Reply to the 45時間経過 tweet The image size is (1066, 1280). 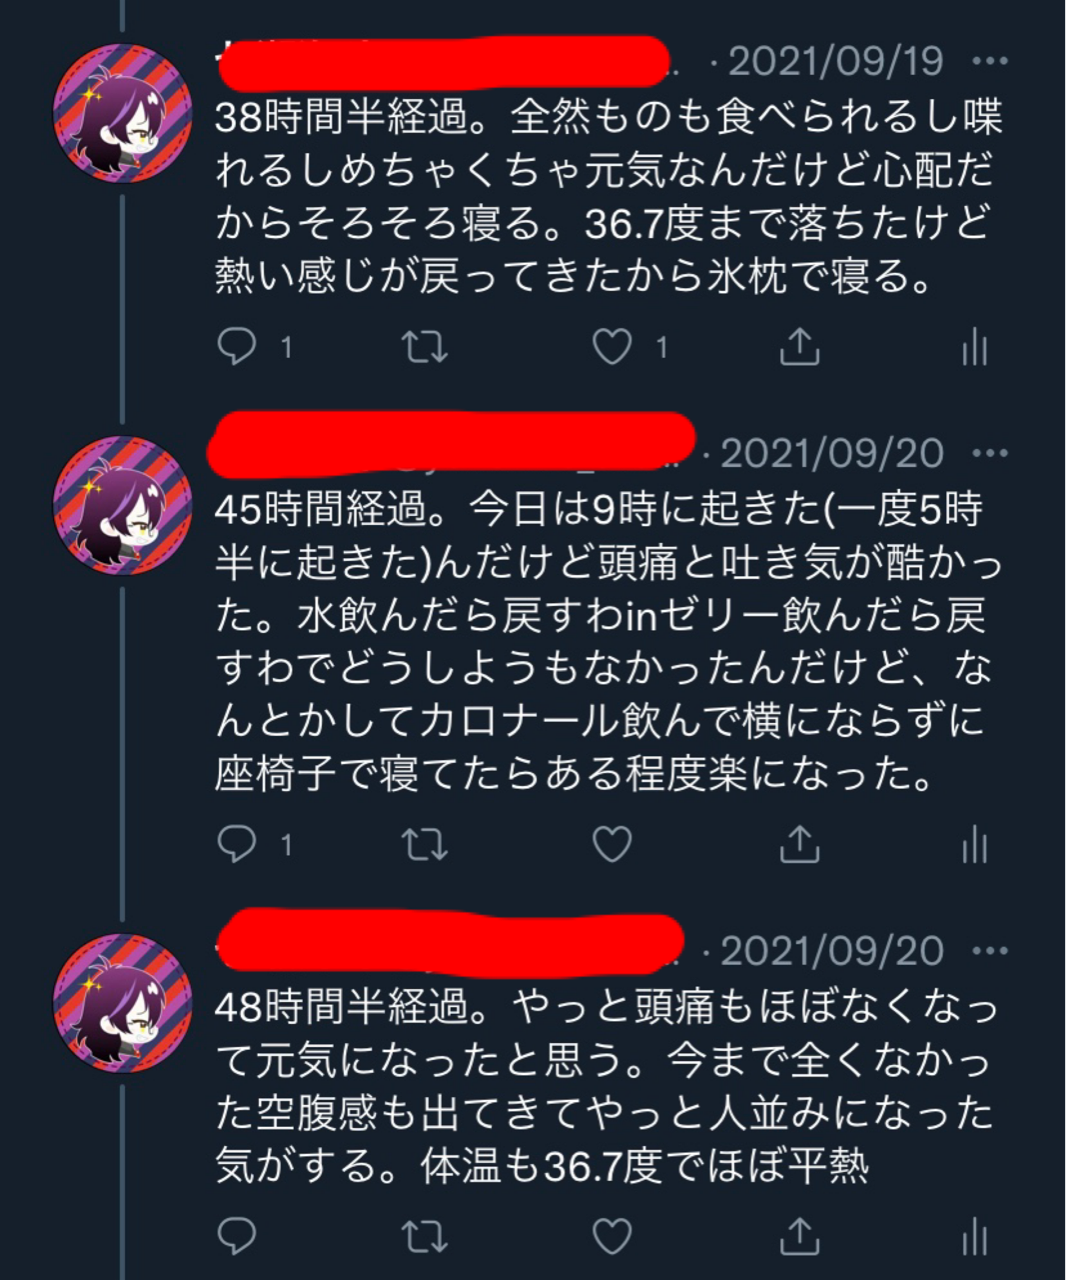[x=237, y=845]
